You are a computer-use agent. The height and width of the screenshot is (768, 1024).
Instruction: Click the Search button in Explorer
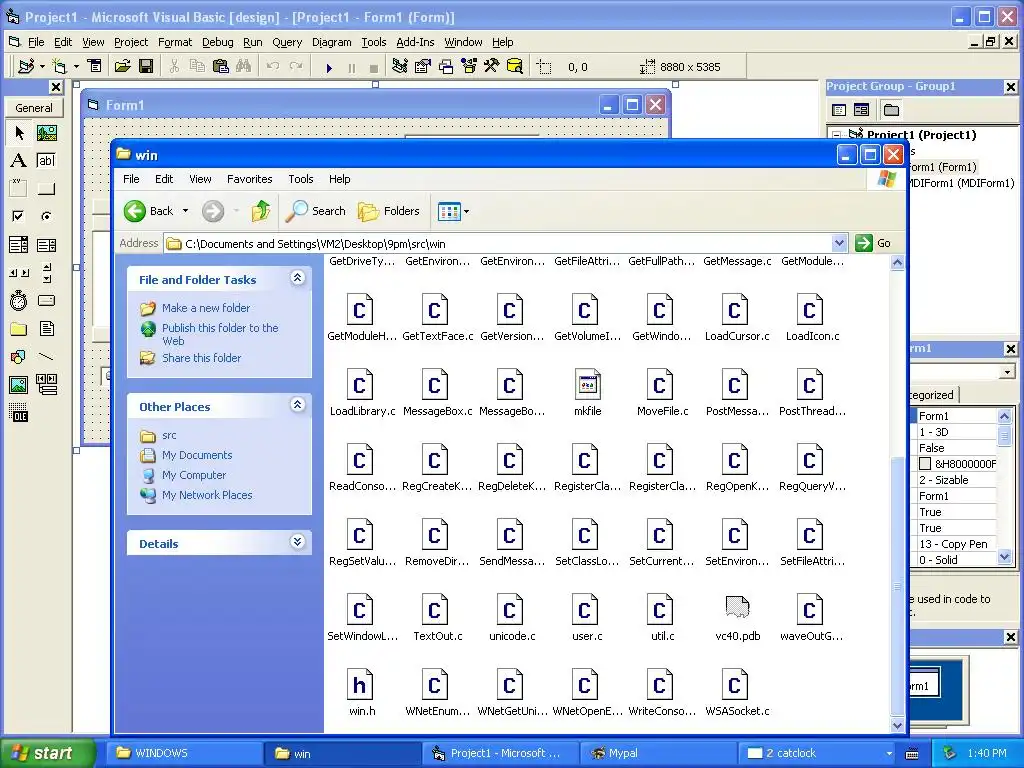[x=316, y=211]
